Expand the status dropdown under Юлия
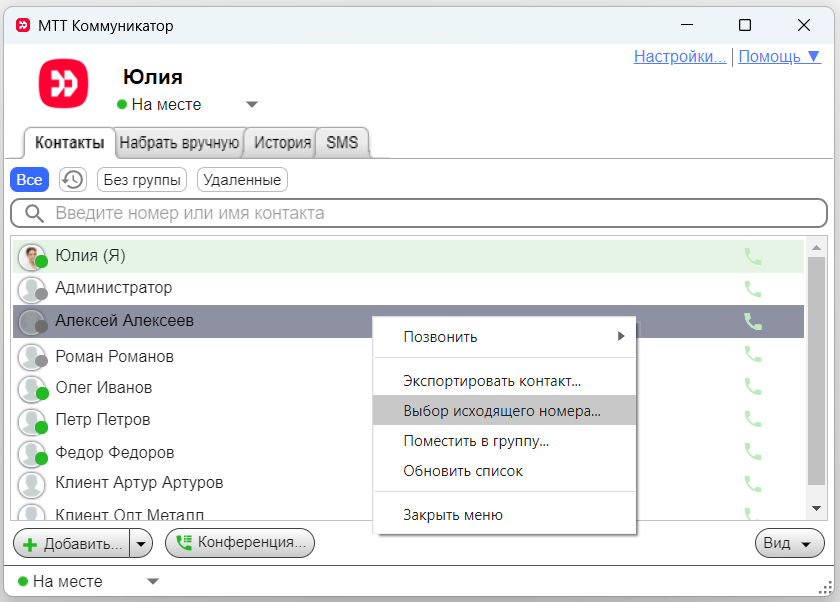Screen dimensions: 840x602 click(252, 105)
